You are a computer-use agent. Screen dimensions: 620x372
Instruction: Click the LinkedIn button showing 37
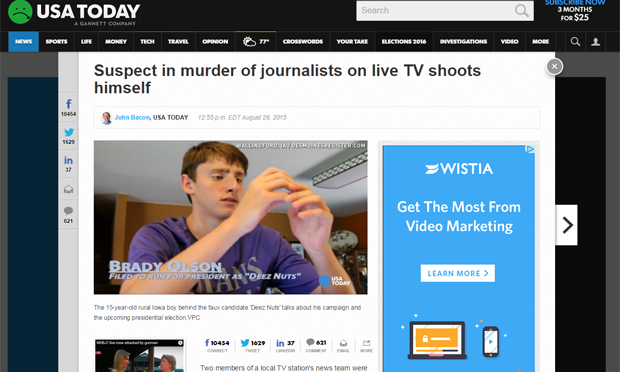[x=285, y=345]
